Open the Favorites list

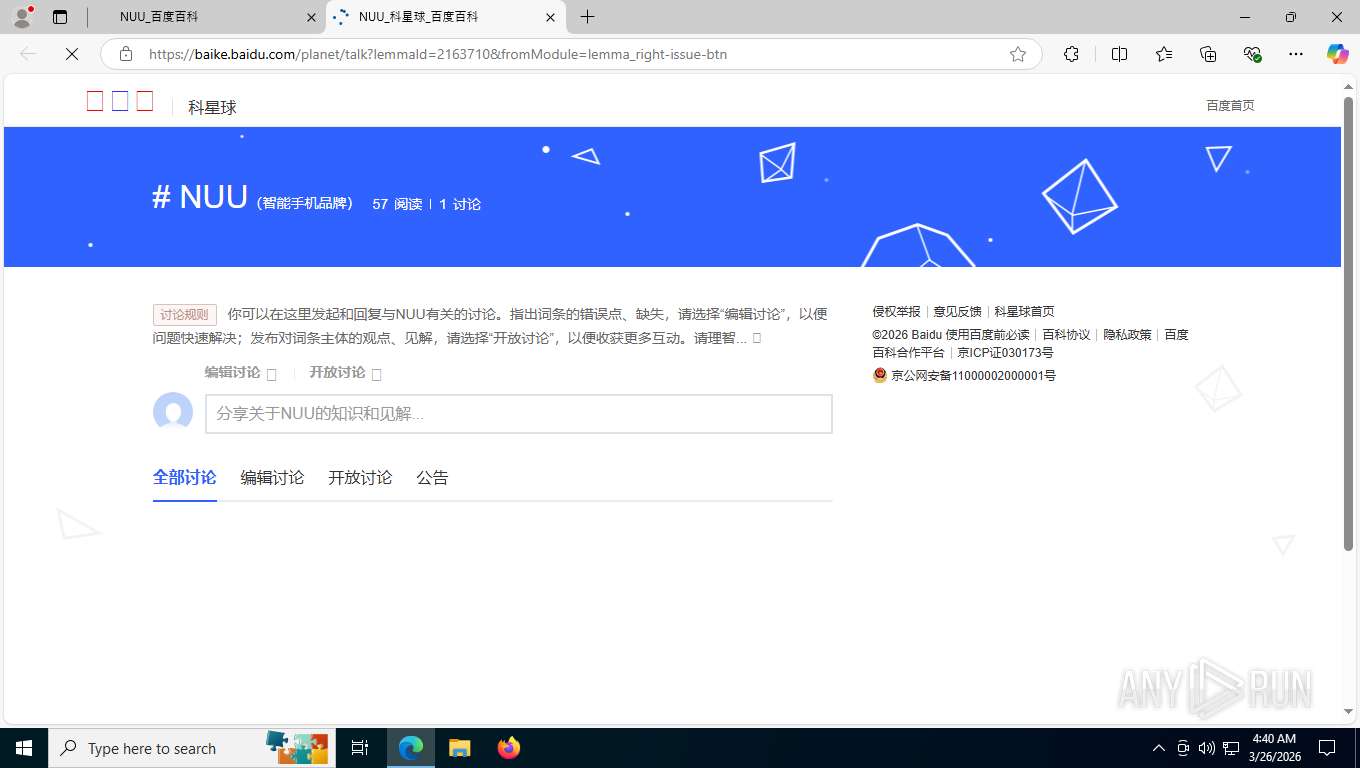[1164, 54]
